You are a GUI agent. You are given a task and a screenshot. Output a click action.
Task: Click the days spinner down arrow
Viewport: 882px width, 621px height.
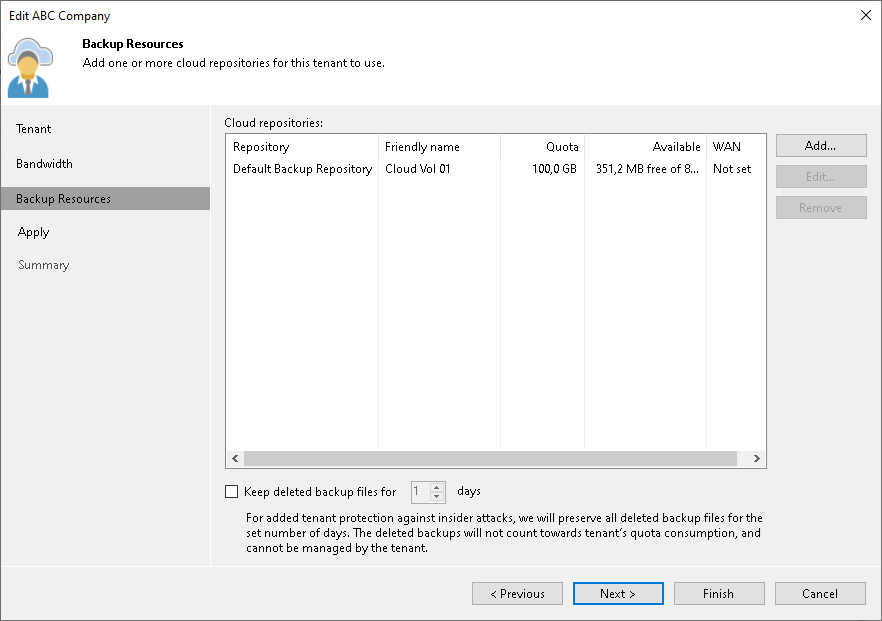pyautogui.click(x=436, y=494)
